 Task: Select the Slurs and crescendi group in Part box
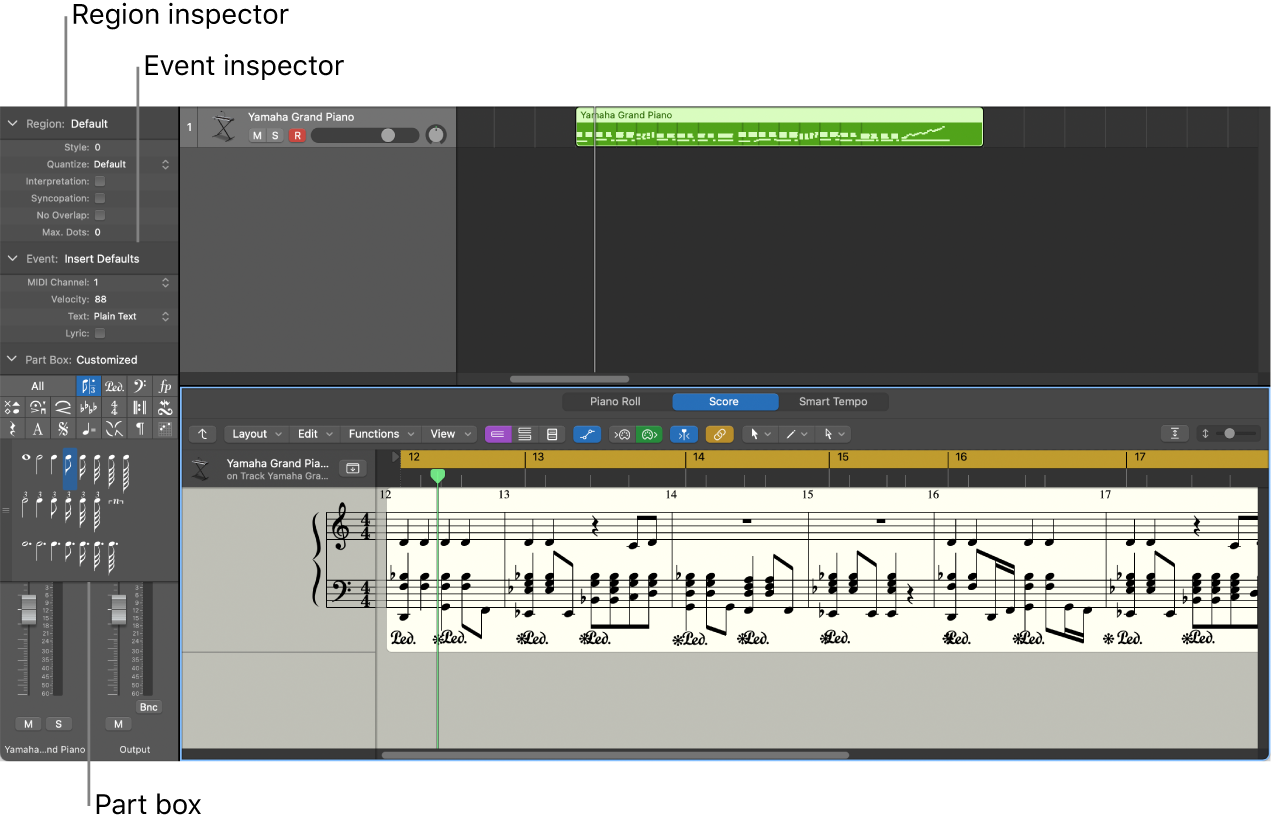(x=63, y=407)
